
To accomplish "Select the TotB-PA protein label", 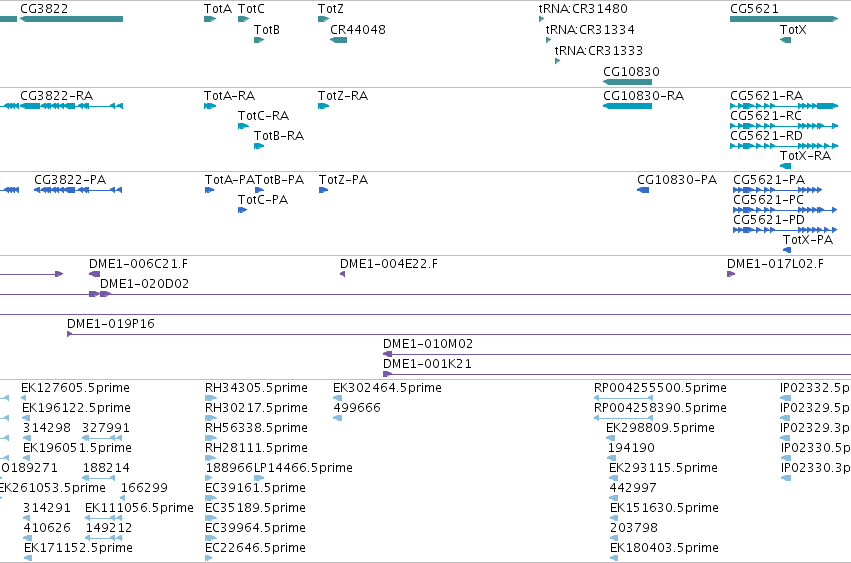I will (x=280, y=180).
